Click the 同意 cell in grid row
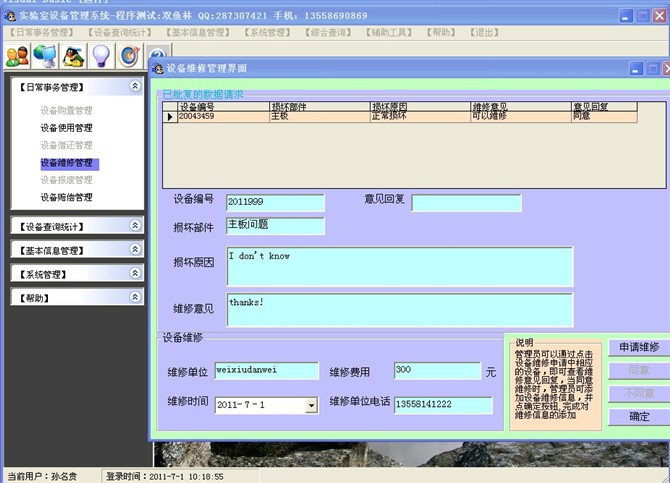 pyautogui.click(x=604, y=117)
